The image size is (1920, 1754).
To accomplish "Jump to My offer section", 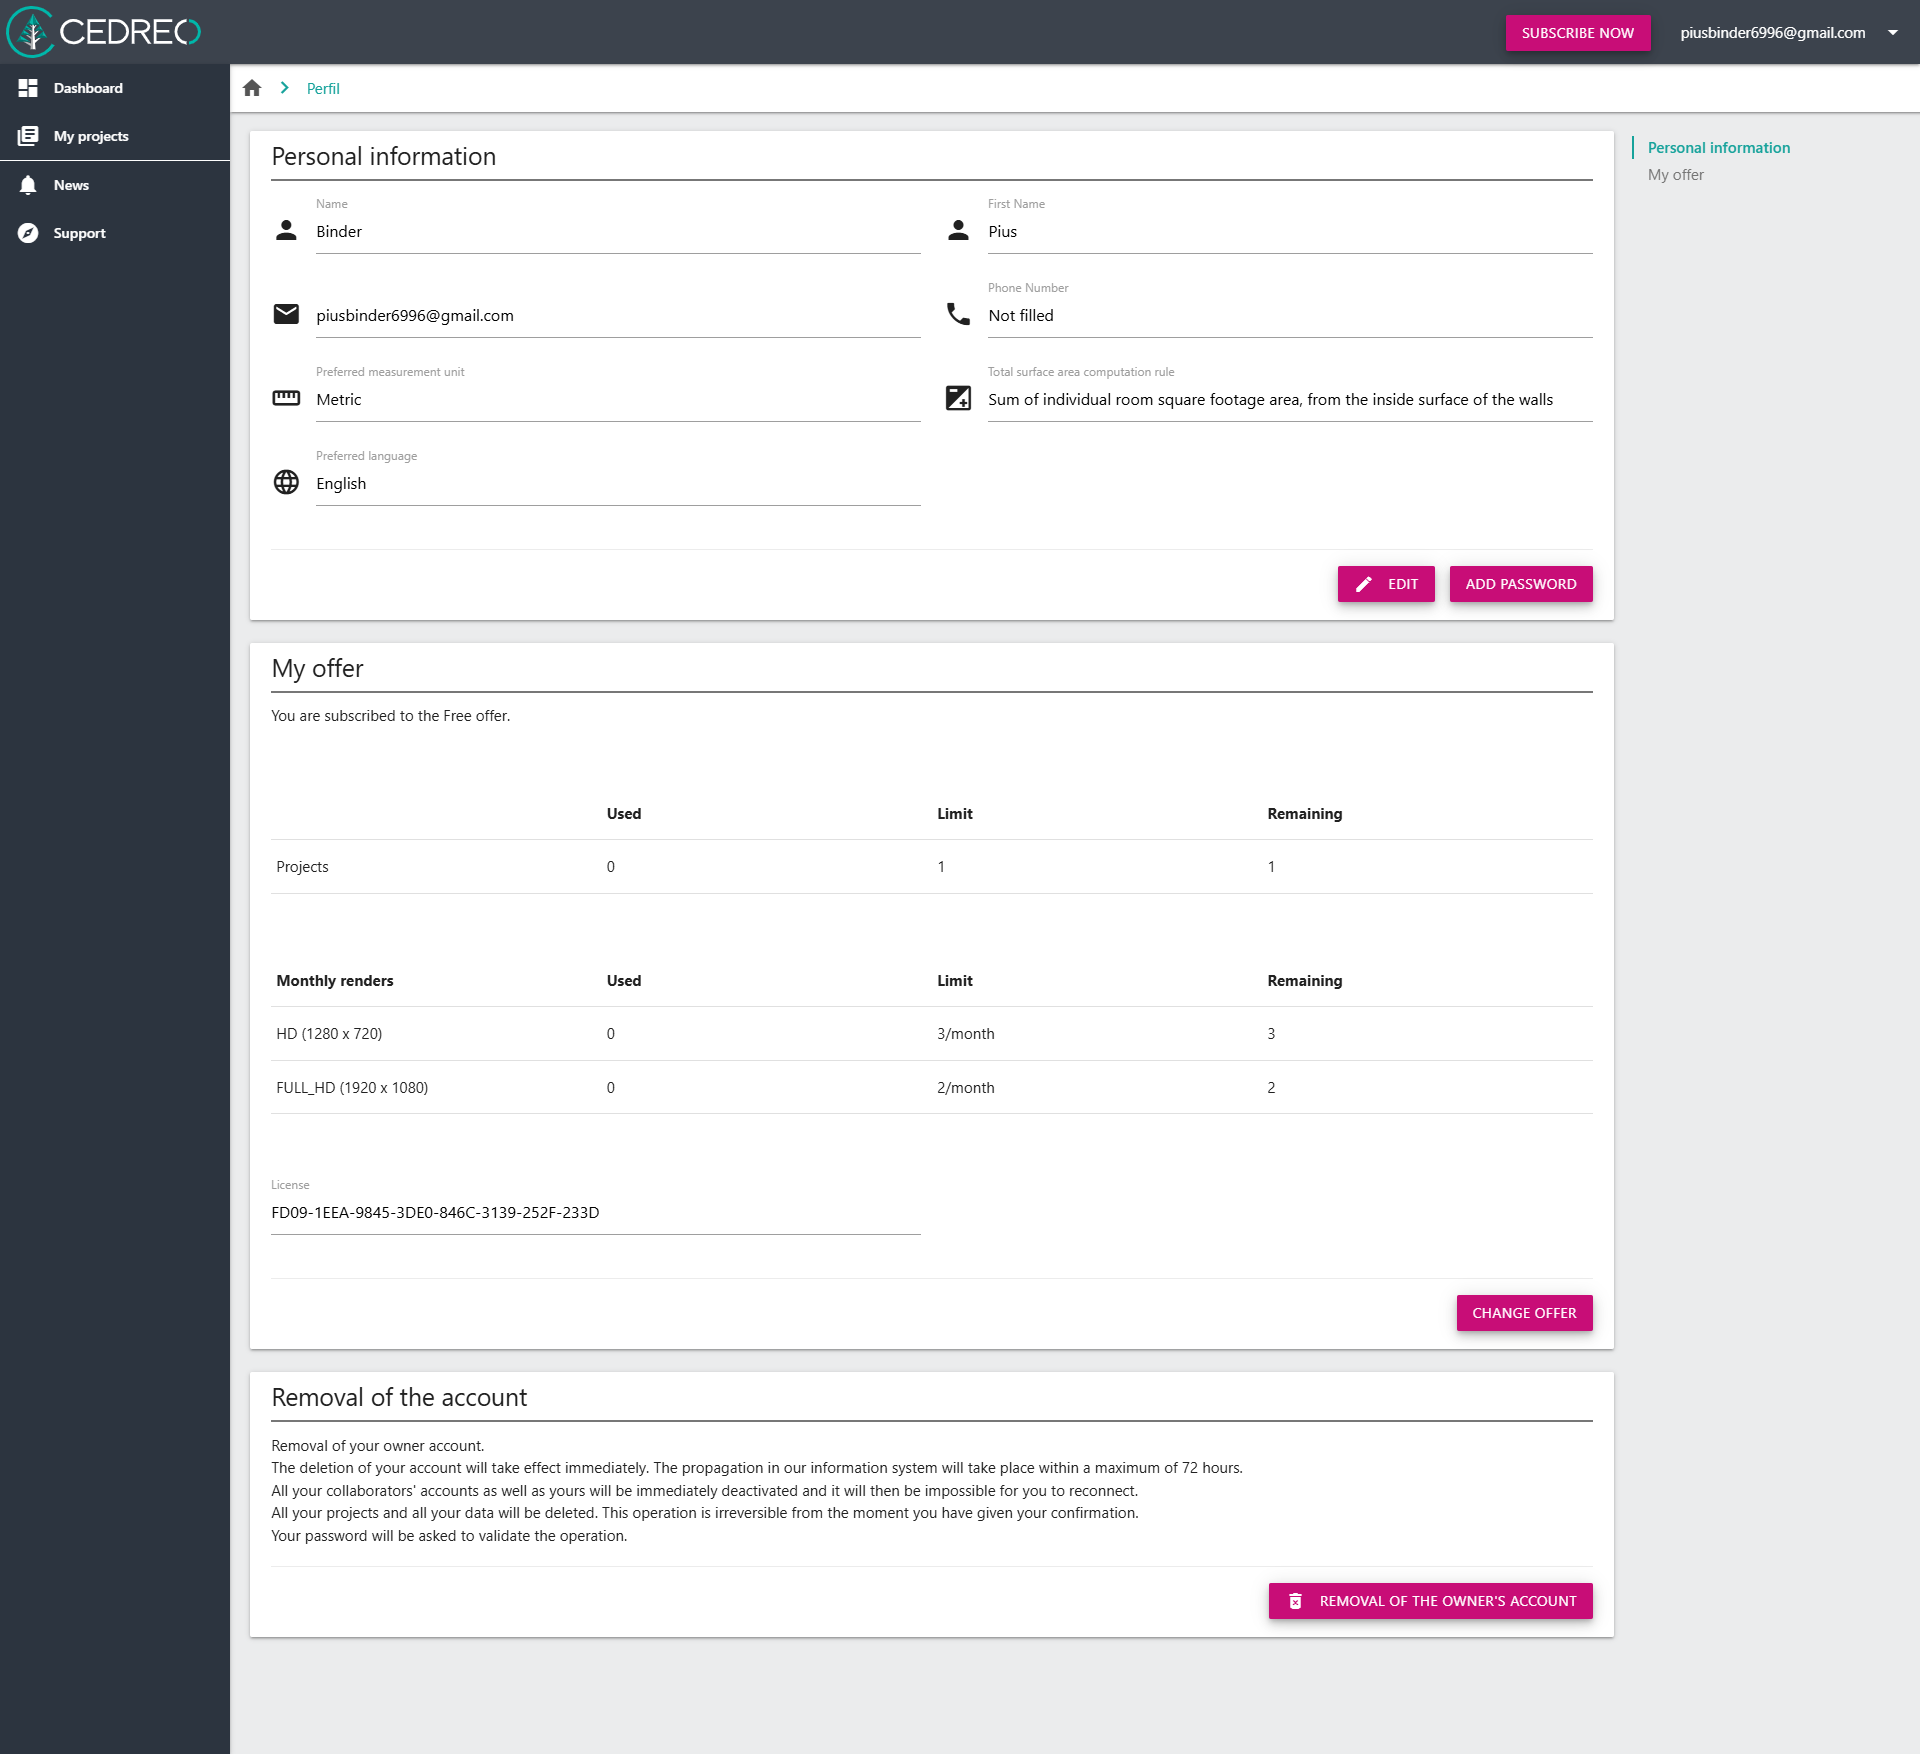I will [x=1675, y=175].
